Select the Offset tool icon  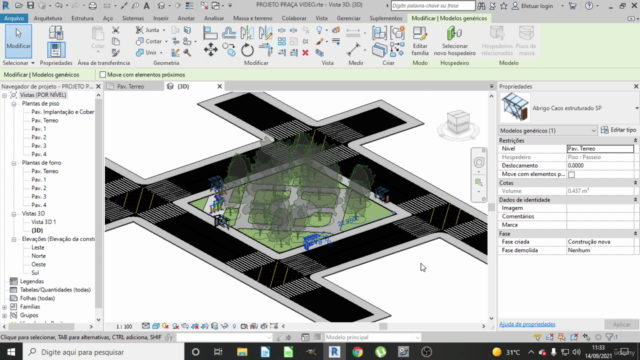(229, 33)
